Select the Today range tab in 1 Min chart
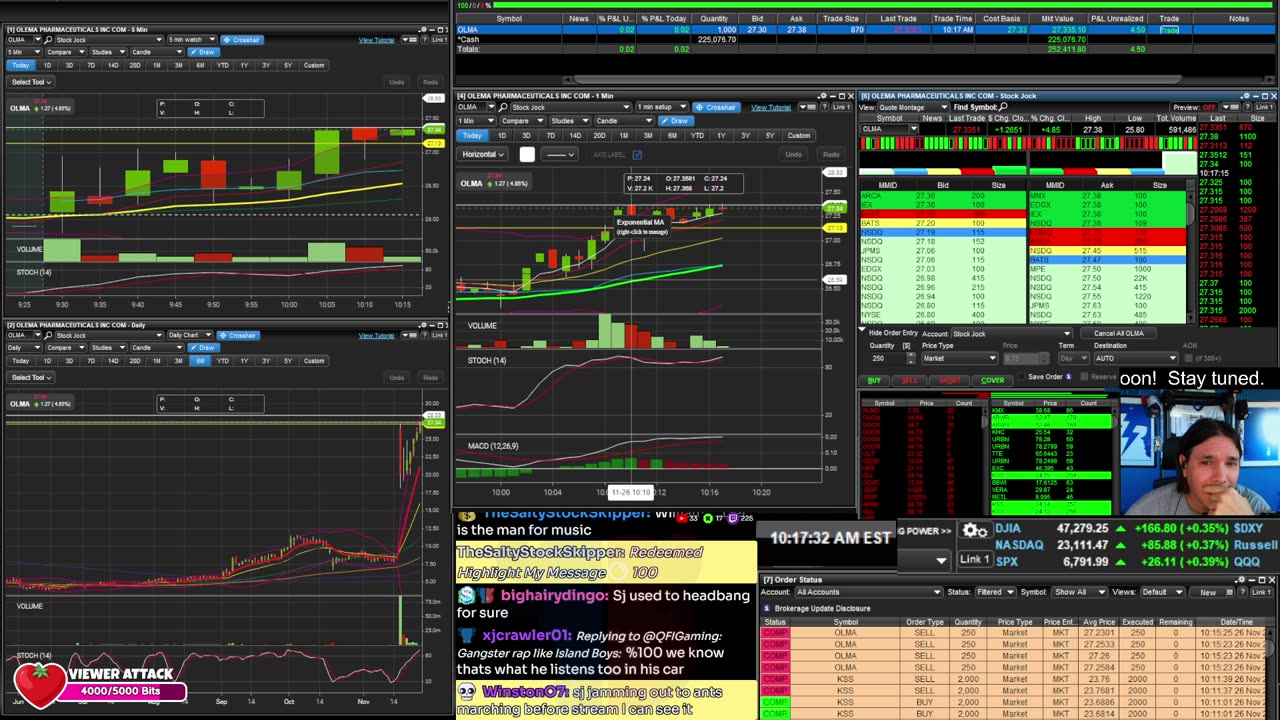 point(472,136)
